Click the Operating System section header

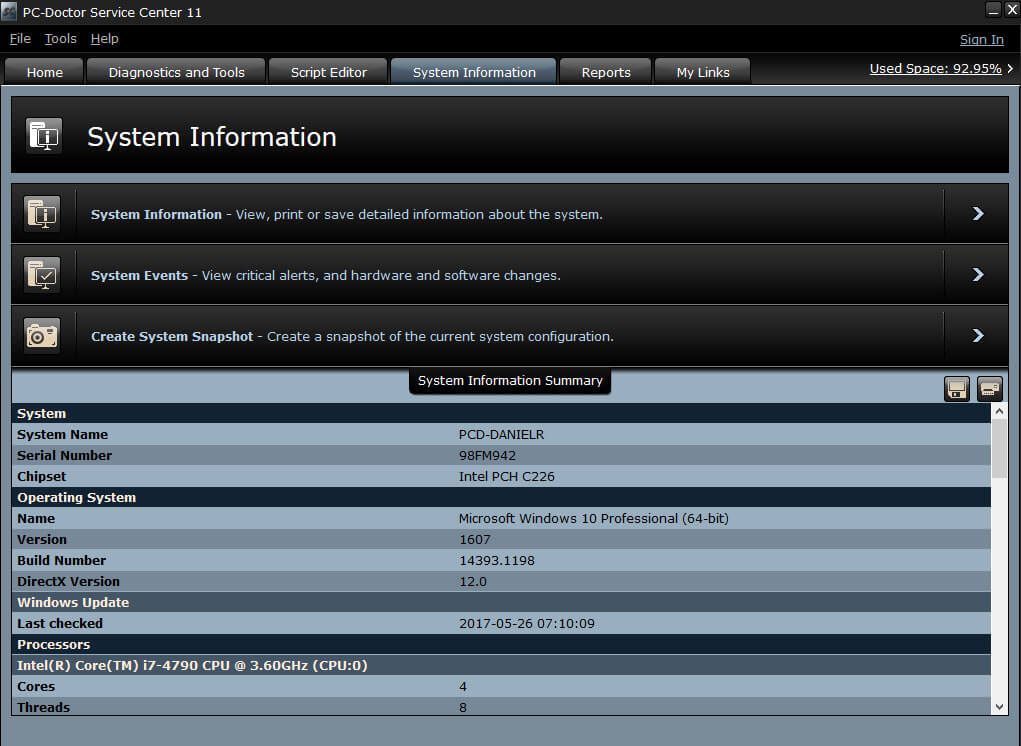point(501,497)
